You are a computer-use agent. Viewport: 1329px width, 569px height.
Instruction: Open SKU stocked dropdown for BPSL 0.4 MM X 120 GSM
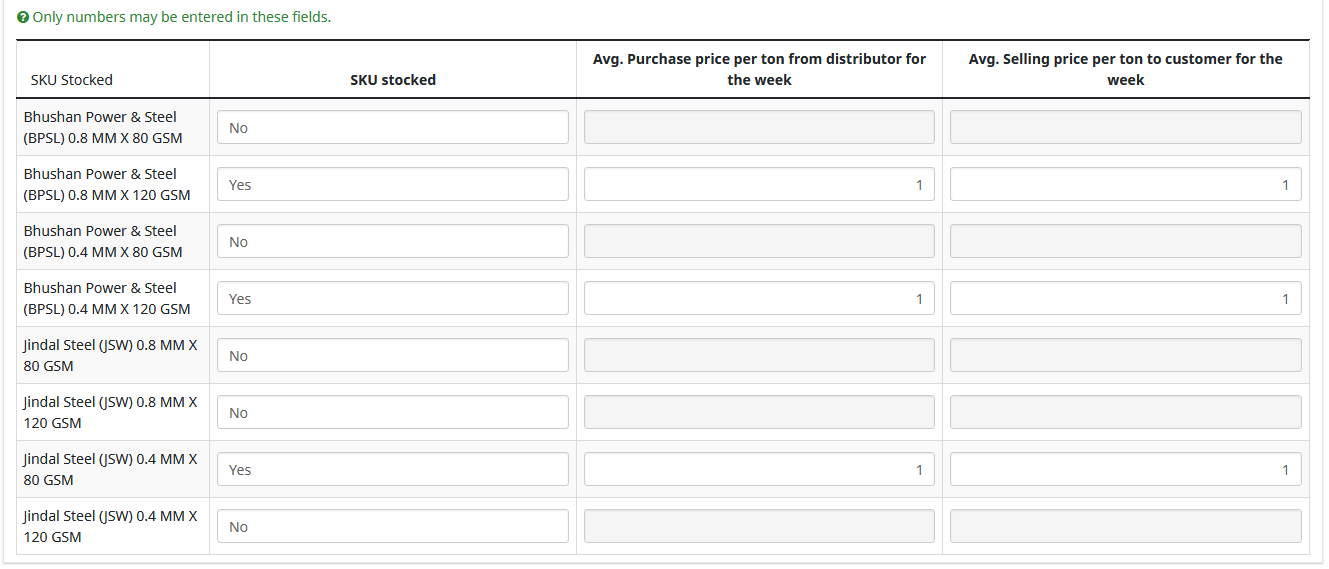point(392,298)
